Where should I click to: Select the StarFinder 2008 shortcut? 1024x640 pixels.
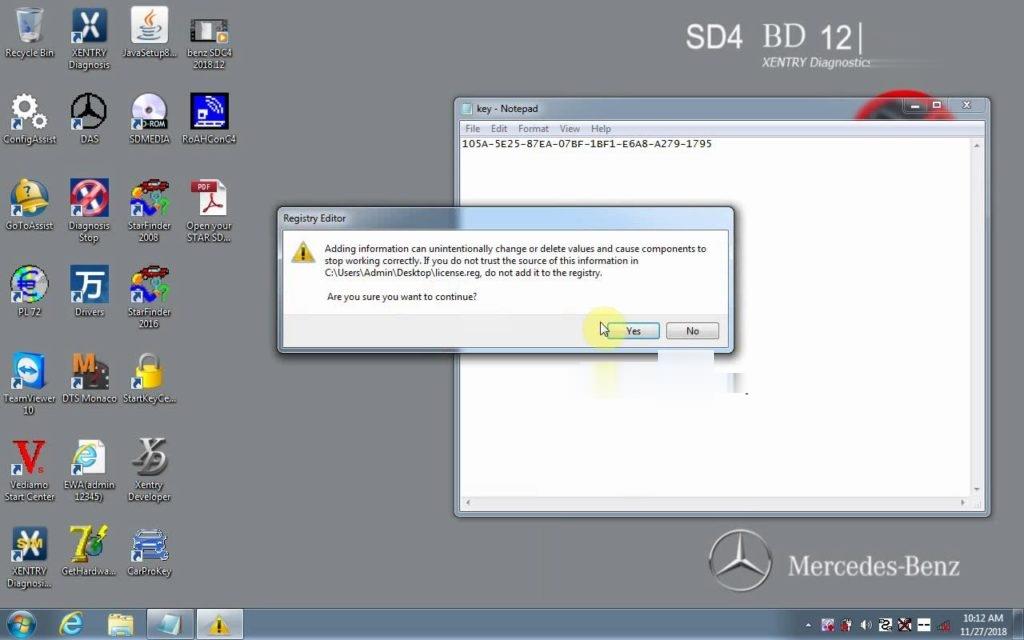(x=149, y=211)
